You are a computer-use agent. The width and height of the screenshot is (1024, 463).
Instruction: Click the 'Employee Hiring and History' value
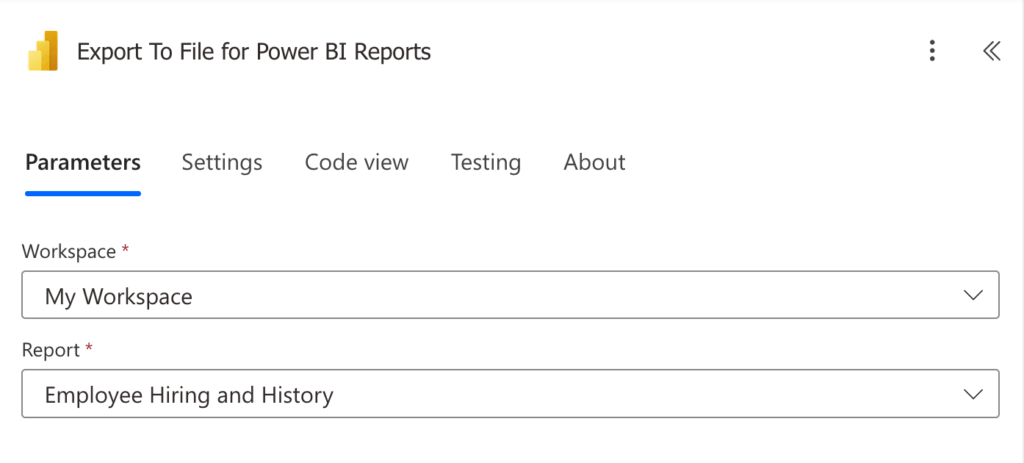(x=189, y=395)
